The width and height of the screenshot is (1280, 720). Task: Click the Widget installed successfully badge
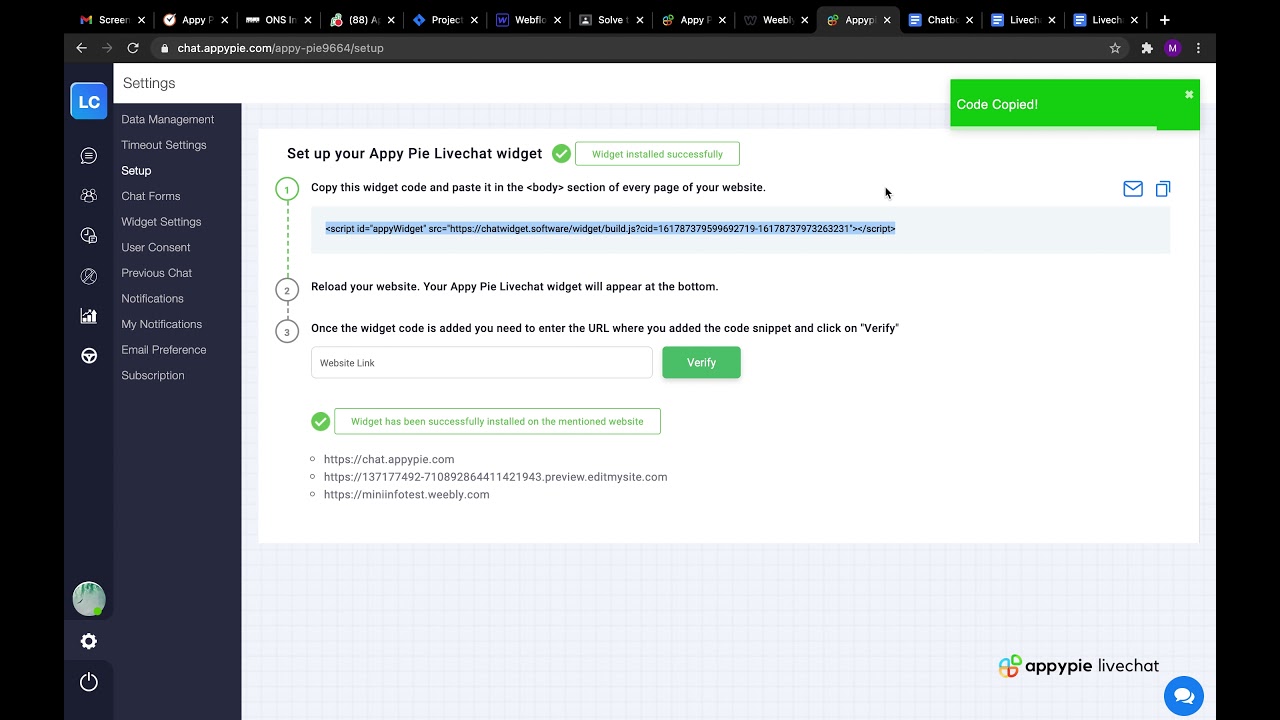(657, 154)
